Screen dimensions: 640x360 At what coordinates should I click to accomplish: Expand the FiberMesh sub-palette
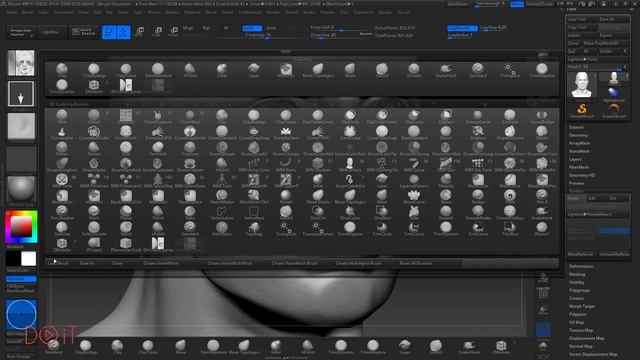(579, 167)
